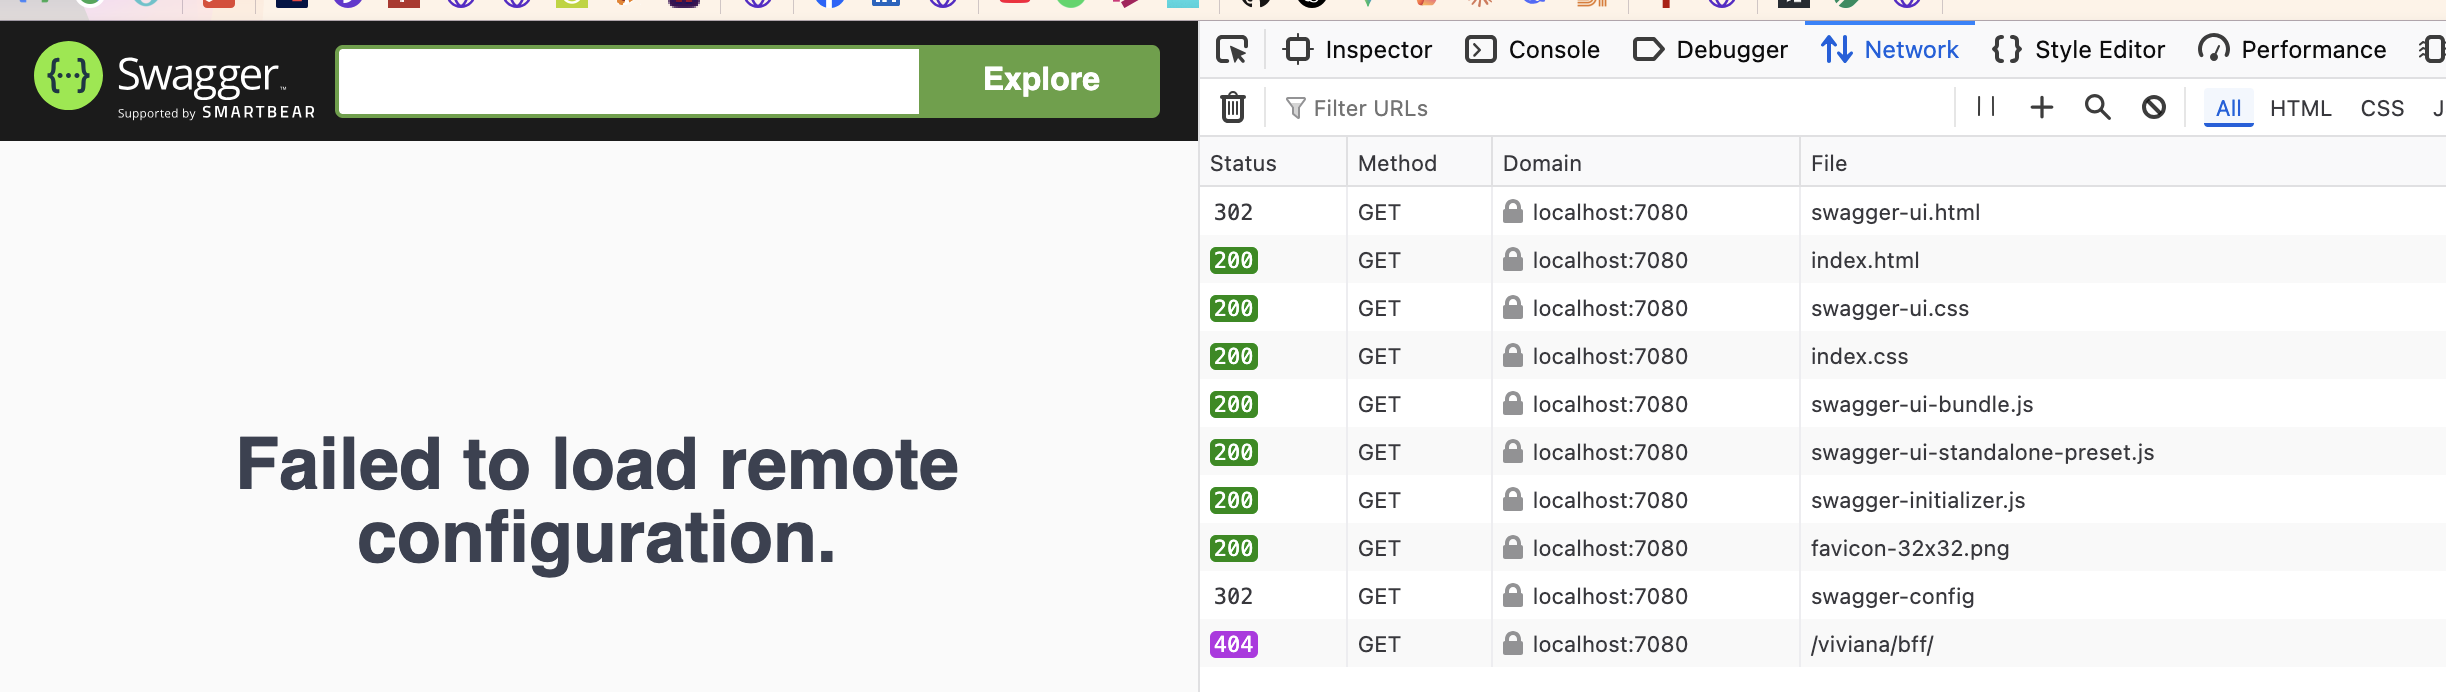Open the Style Editor tab
The height and width of the screenshot is (692, 2446).
(x=2079, y=50)
